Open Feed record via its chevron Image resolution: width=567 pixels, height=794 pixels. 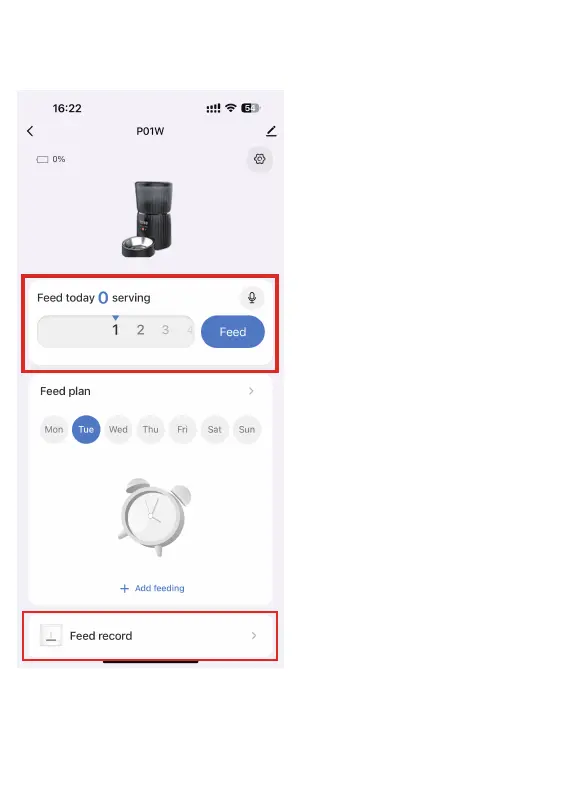click(254, 636)
